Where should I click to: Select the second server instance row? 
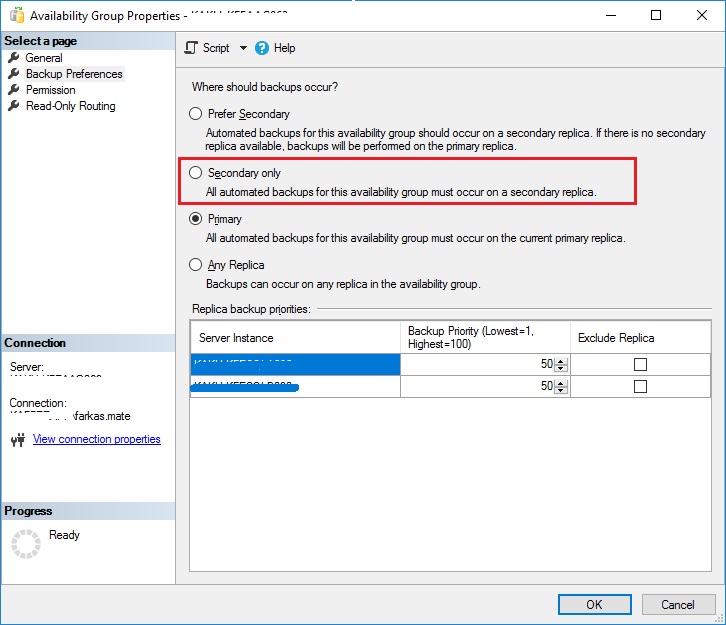pos(295,386)
